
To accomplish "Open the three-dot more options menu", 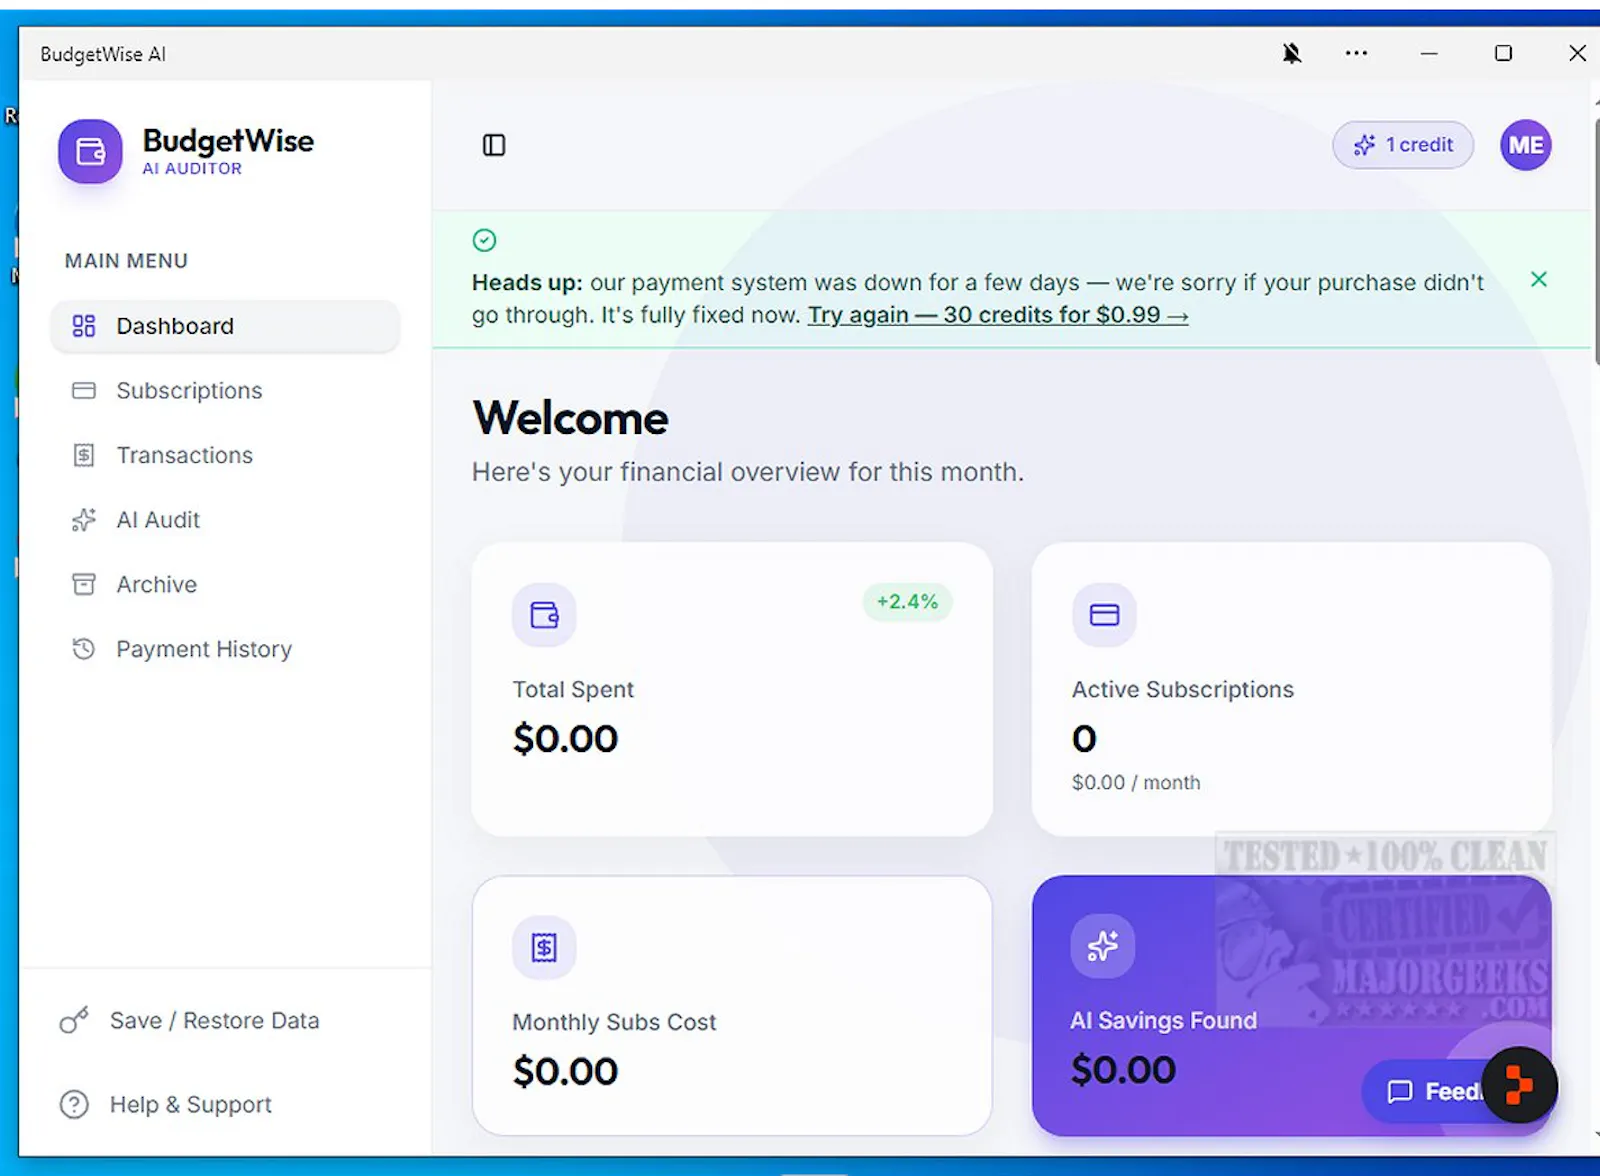I will (1356, 53).
